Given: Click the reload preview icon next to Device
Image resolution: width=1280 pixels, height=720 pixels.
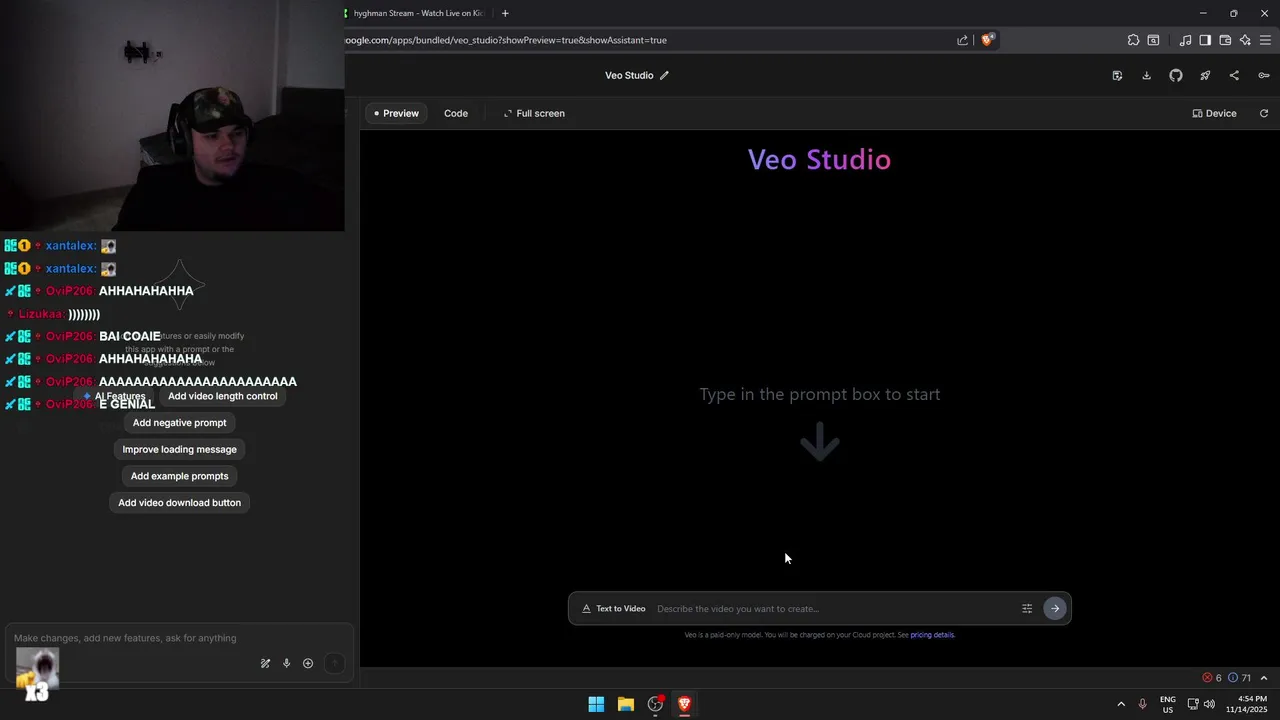Looking at the screenshot, I should coord(1264,113).
